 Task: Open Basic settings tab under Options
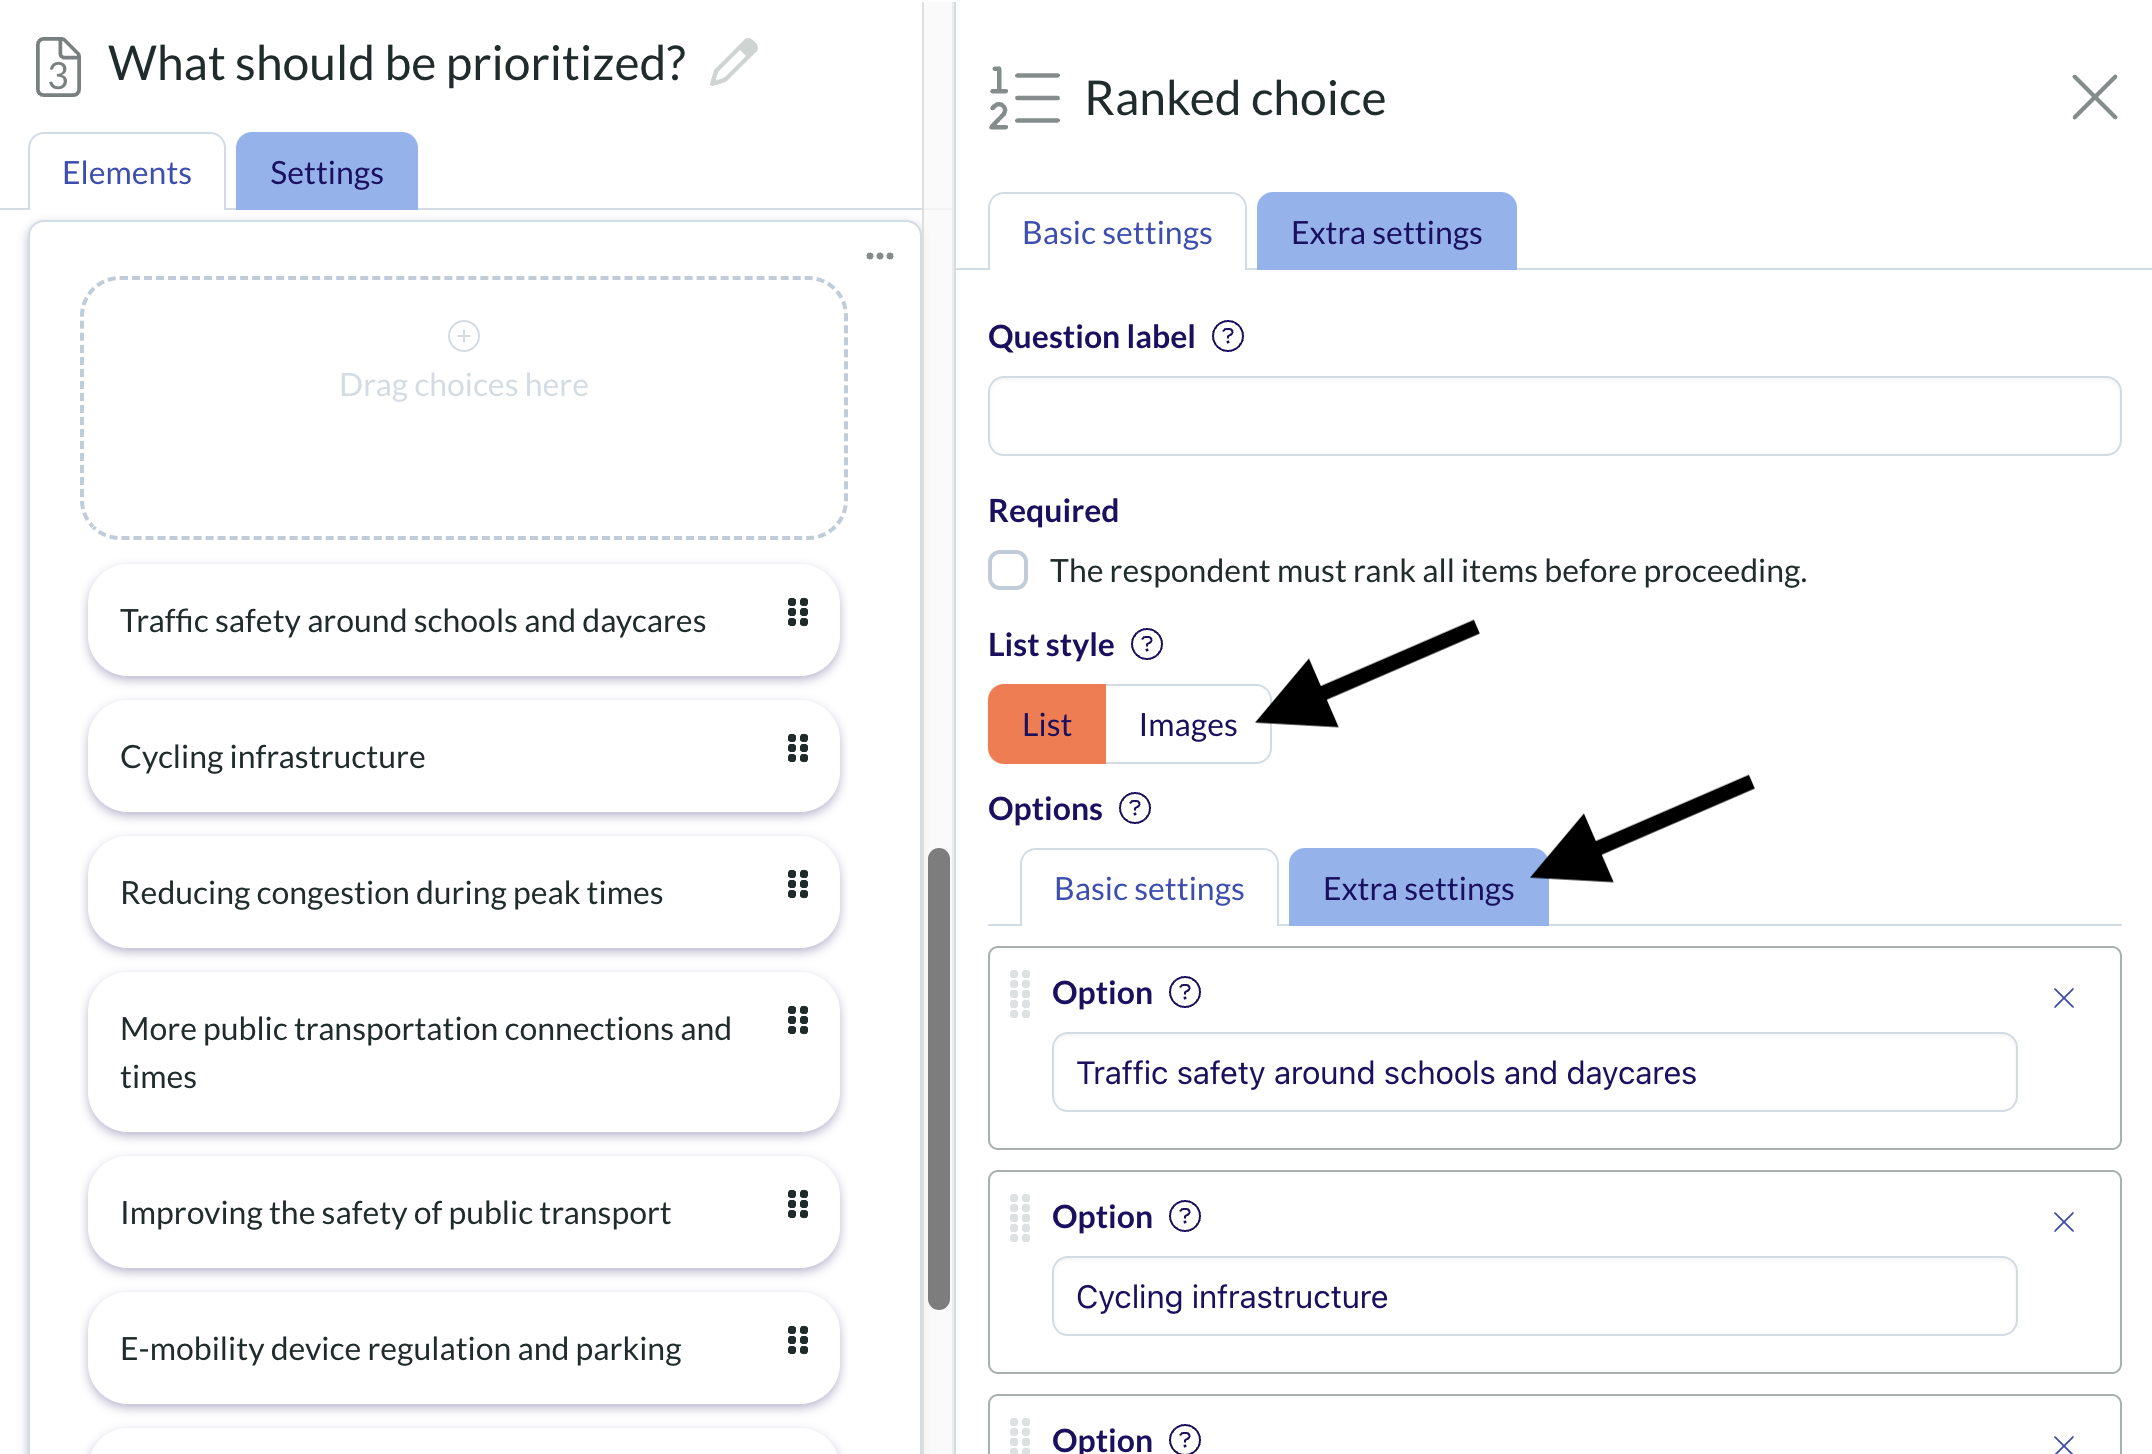[1149, 888]
